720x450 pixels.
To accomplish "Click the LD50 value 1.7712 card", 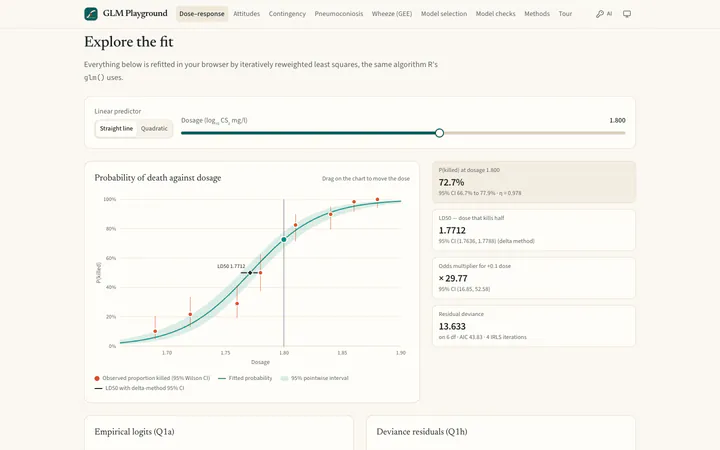I will click(534, 230).
